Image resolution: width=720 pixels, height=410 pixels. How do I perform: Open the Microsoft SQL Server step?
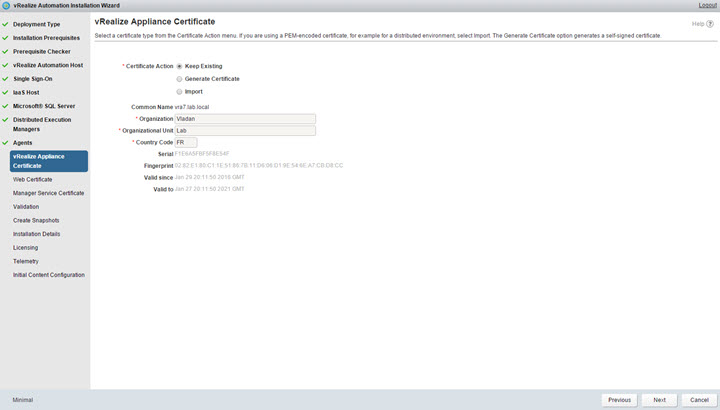click(44, 106)
